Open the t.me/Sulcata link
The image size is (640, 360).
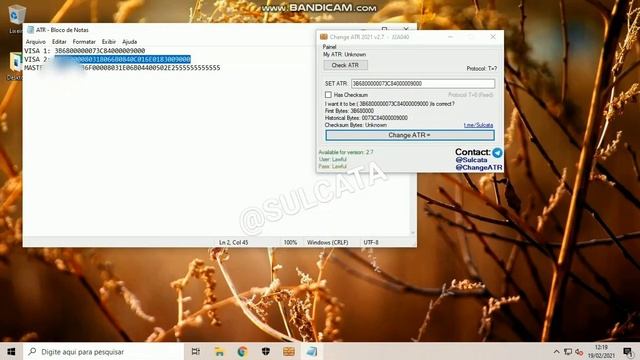pos(478,125)
